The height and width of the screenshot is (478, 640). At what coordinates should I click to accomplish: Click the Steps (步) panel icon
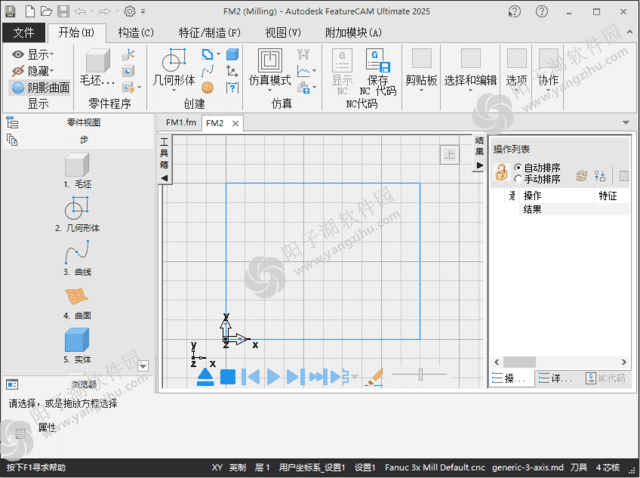[x=12, y=140]
